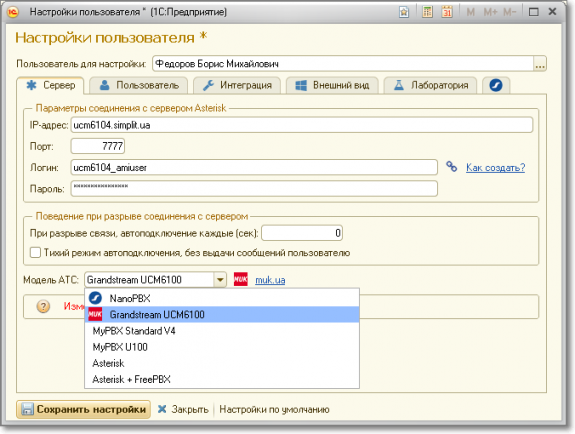Screen dimensions: 575x434
Task: Click the Логин input field
Action: [254, 167]
